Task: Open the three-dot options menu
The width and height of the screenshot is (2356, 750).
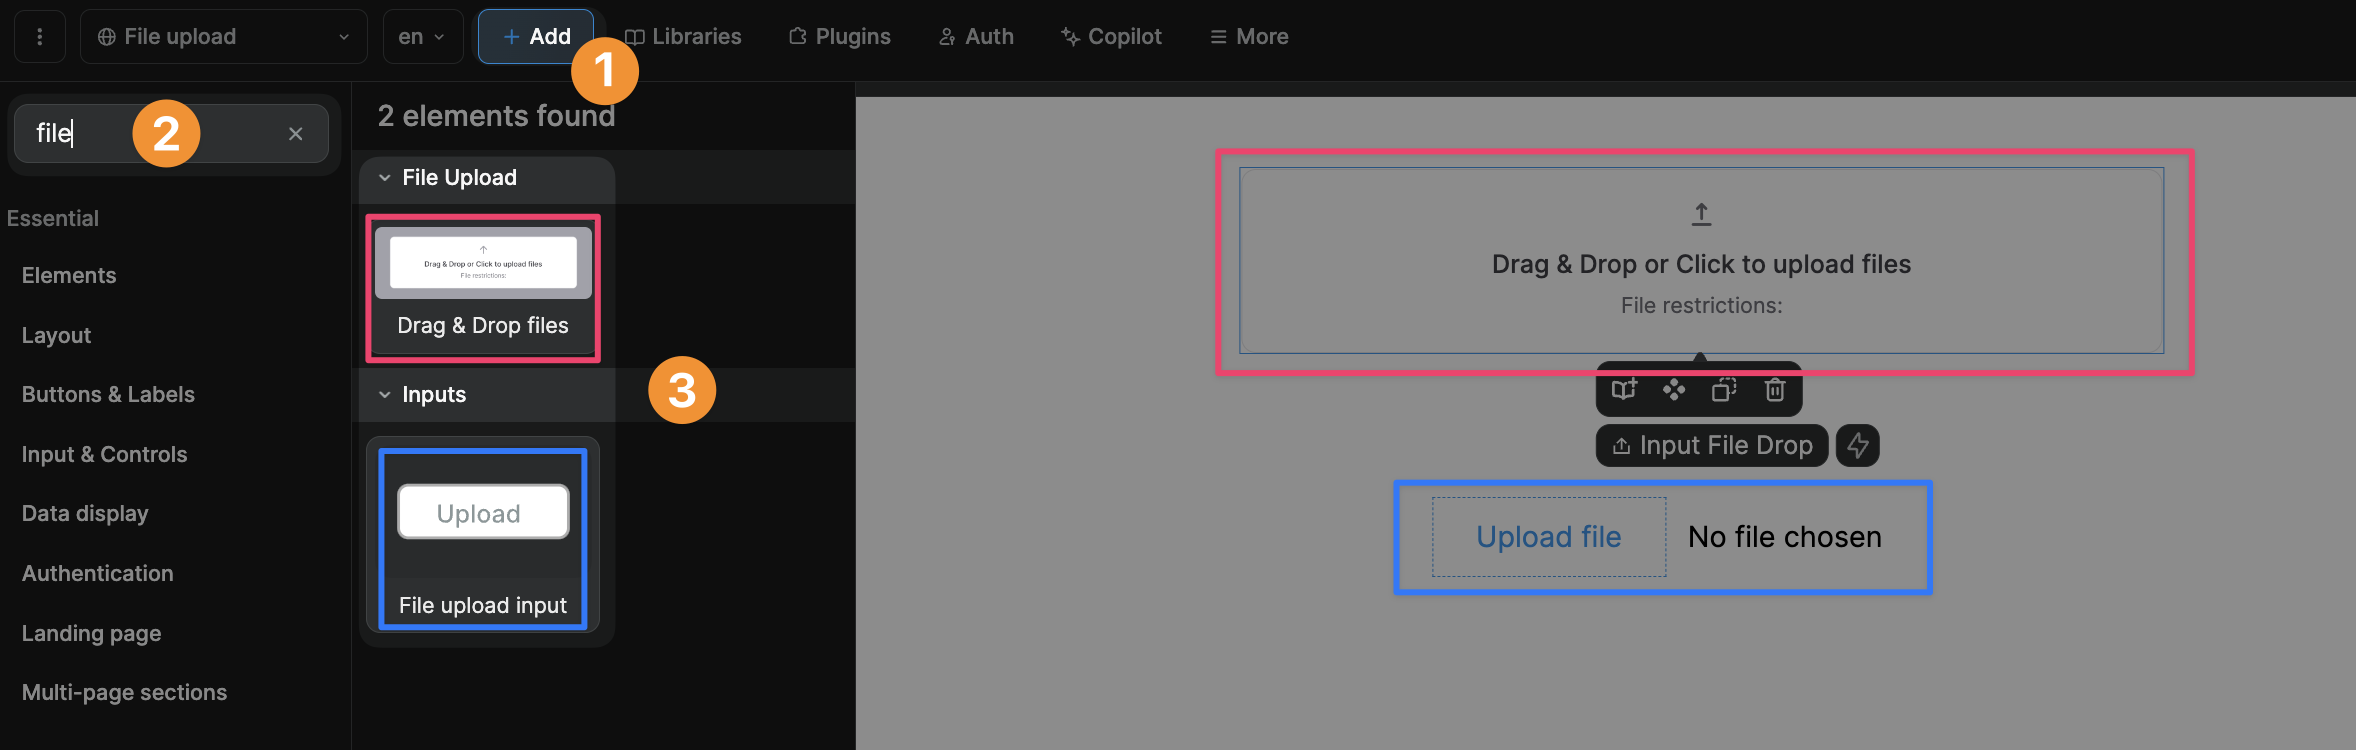Action: click(40, 36)
